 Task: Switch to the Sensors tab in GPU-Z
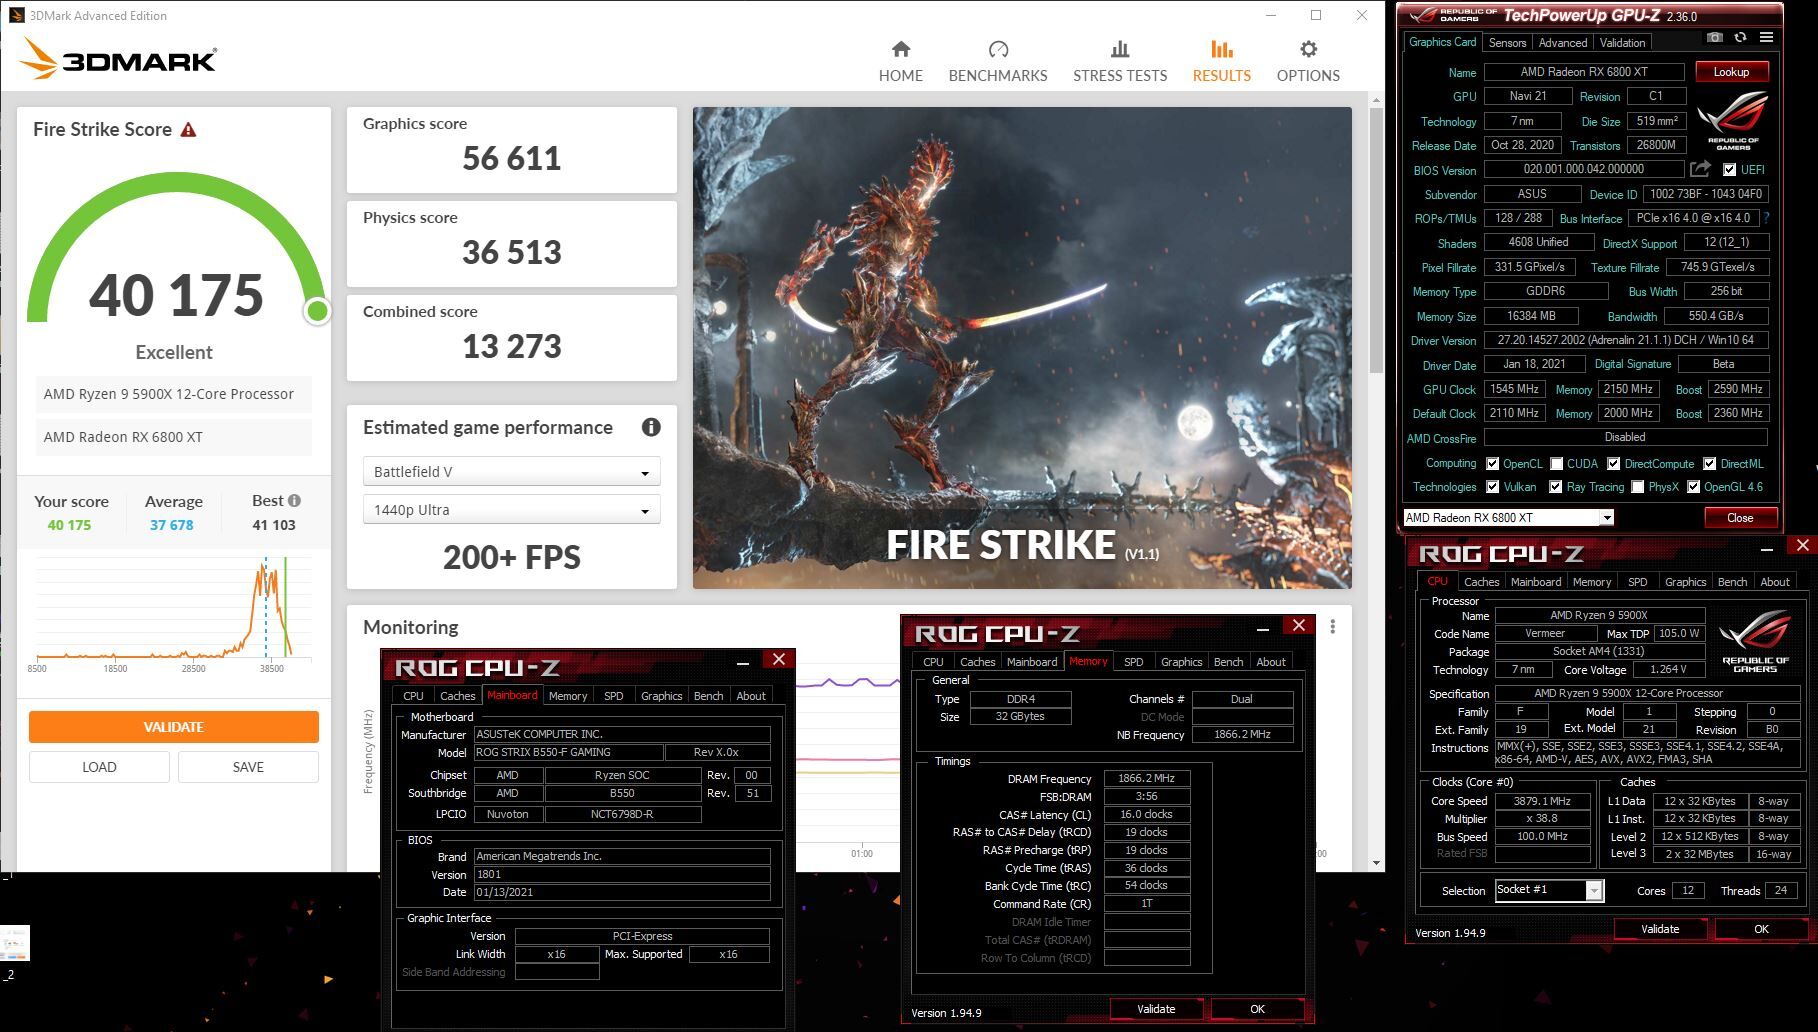click(x=1507, y=43)
